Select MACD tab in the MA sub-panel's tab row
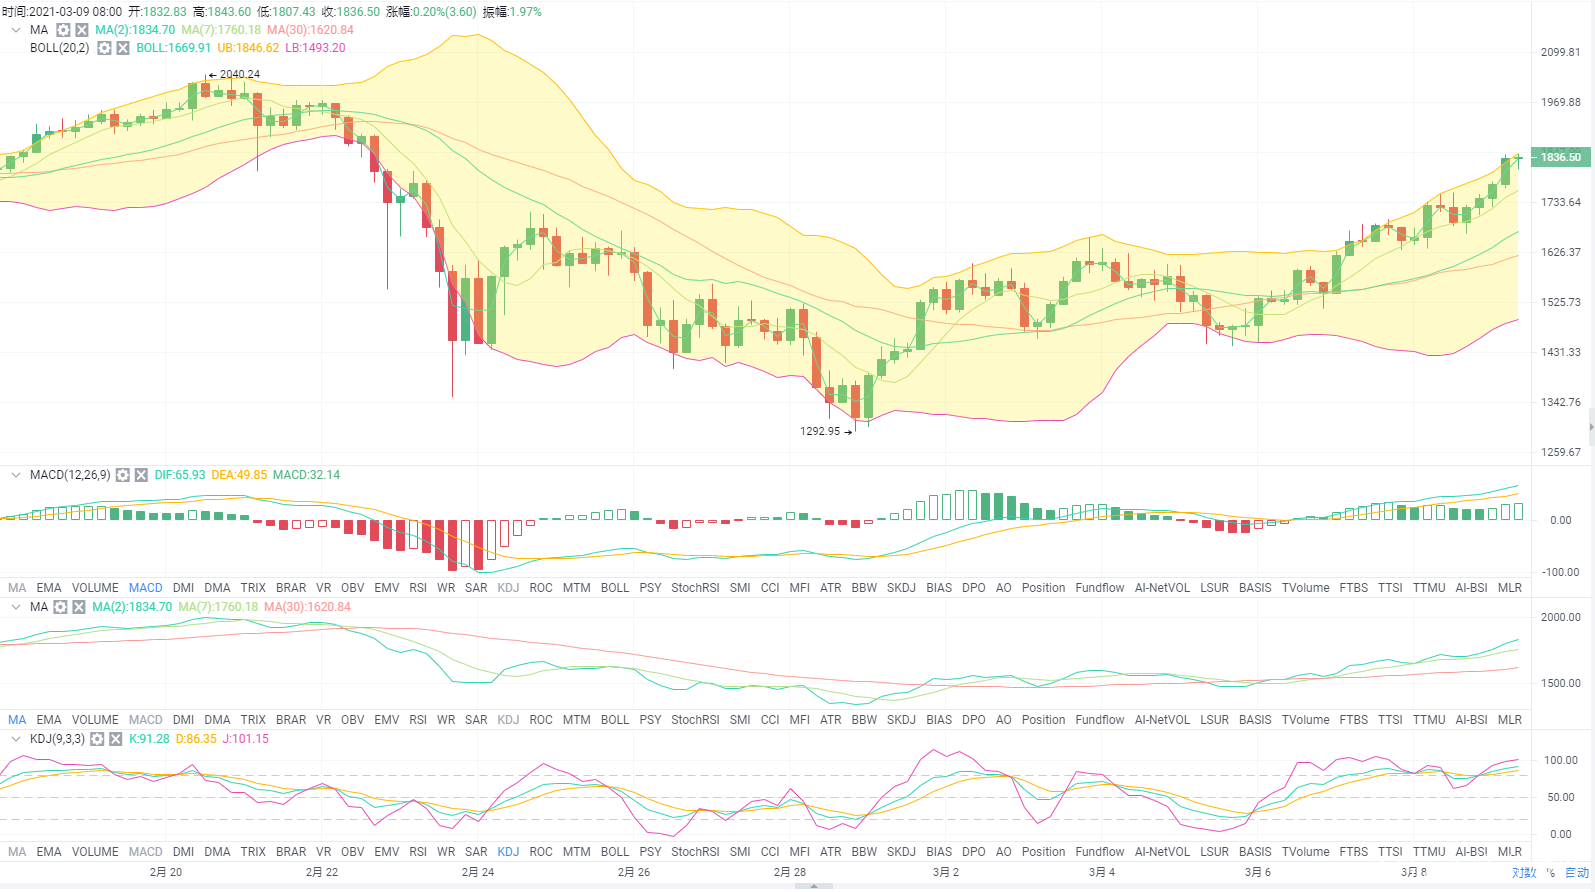The height and width of the screenshot is (892, 1595). [x=146, y=720]
